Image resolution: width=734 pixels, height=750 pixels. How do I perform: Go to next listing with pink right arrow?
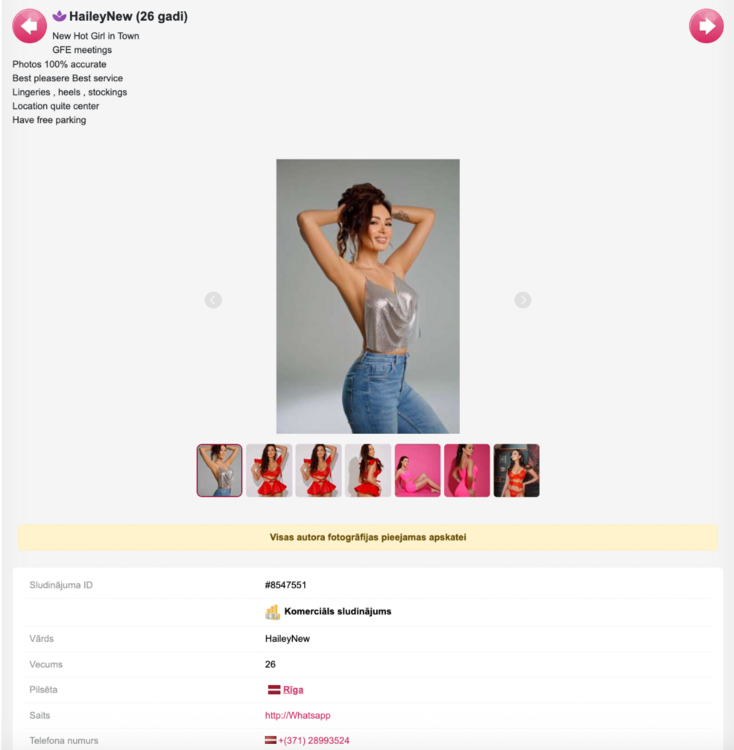tap(706, 26)
